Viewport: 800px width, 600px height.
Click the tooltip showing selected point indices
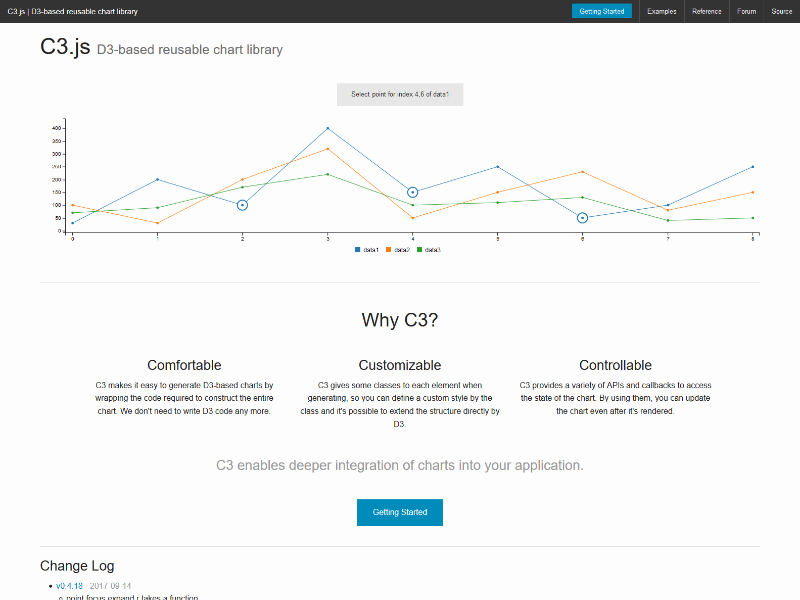[x=399, y=92]
